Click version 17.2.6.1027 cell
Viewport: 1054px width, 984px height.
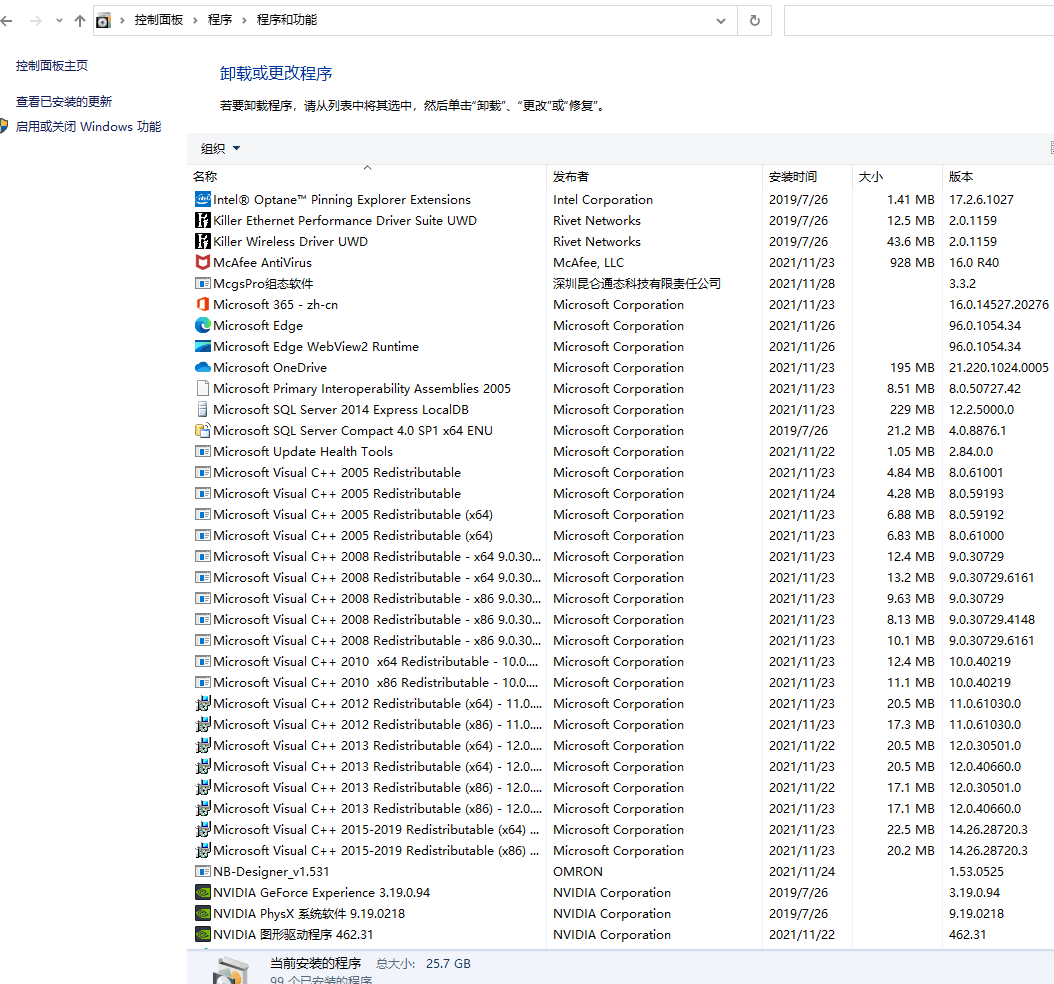[981, 199]
